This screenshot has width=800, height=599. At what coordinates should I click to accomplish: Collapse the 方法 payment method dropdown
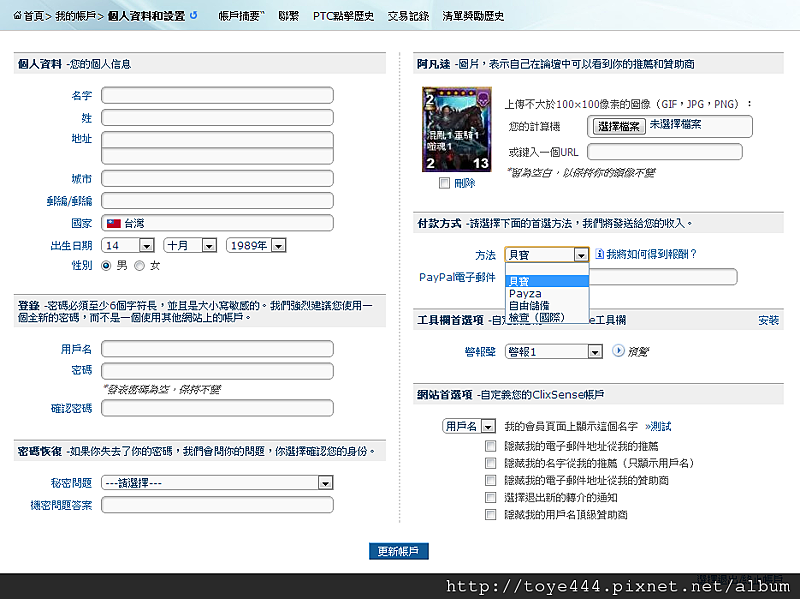coord(547,254)
